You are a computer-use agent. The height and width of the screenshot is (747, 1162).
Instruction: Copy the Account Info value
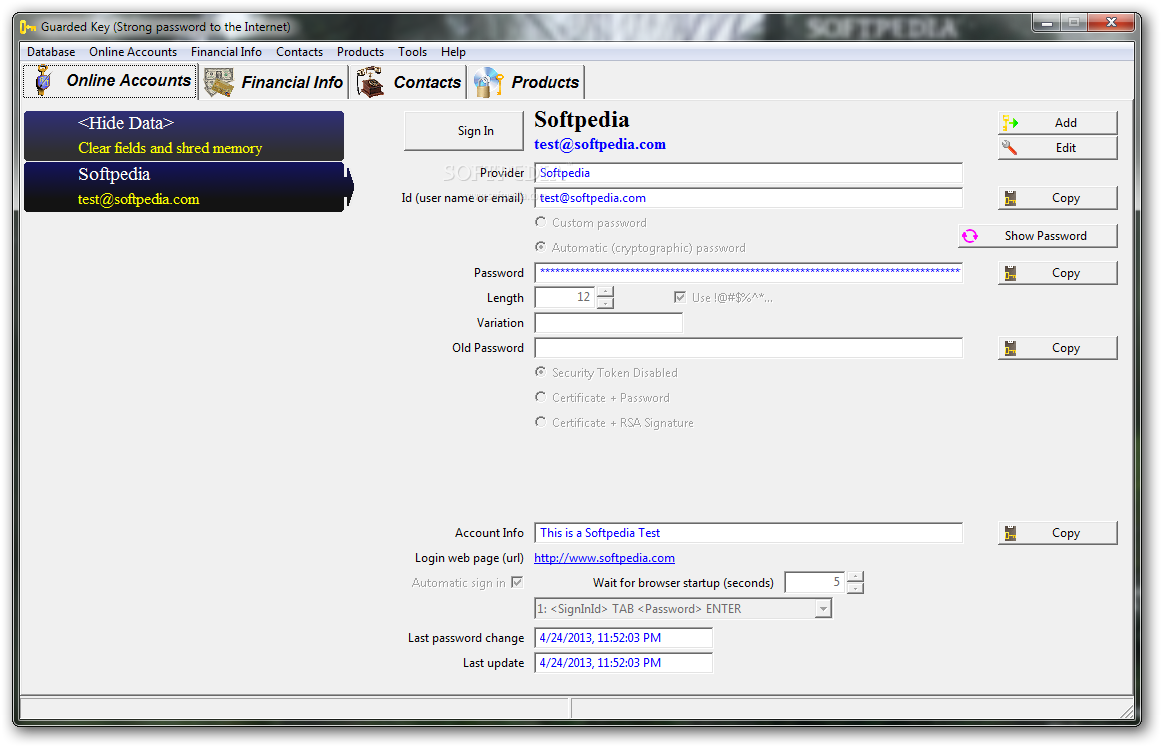point(1058,534)
